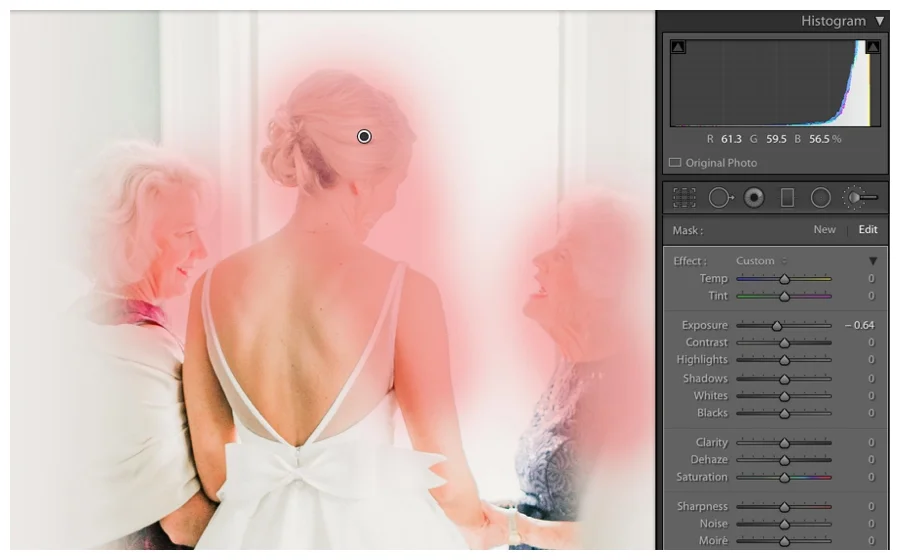Click the Noise slider handle

coord(784,524)
